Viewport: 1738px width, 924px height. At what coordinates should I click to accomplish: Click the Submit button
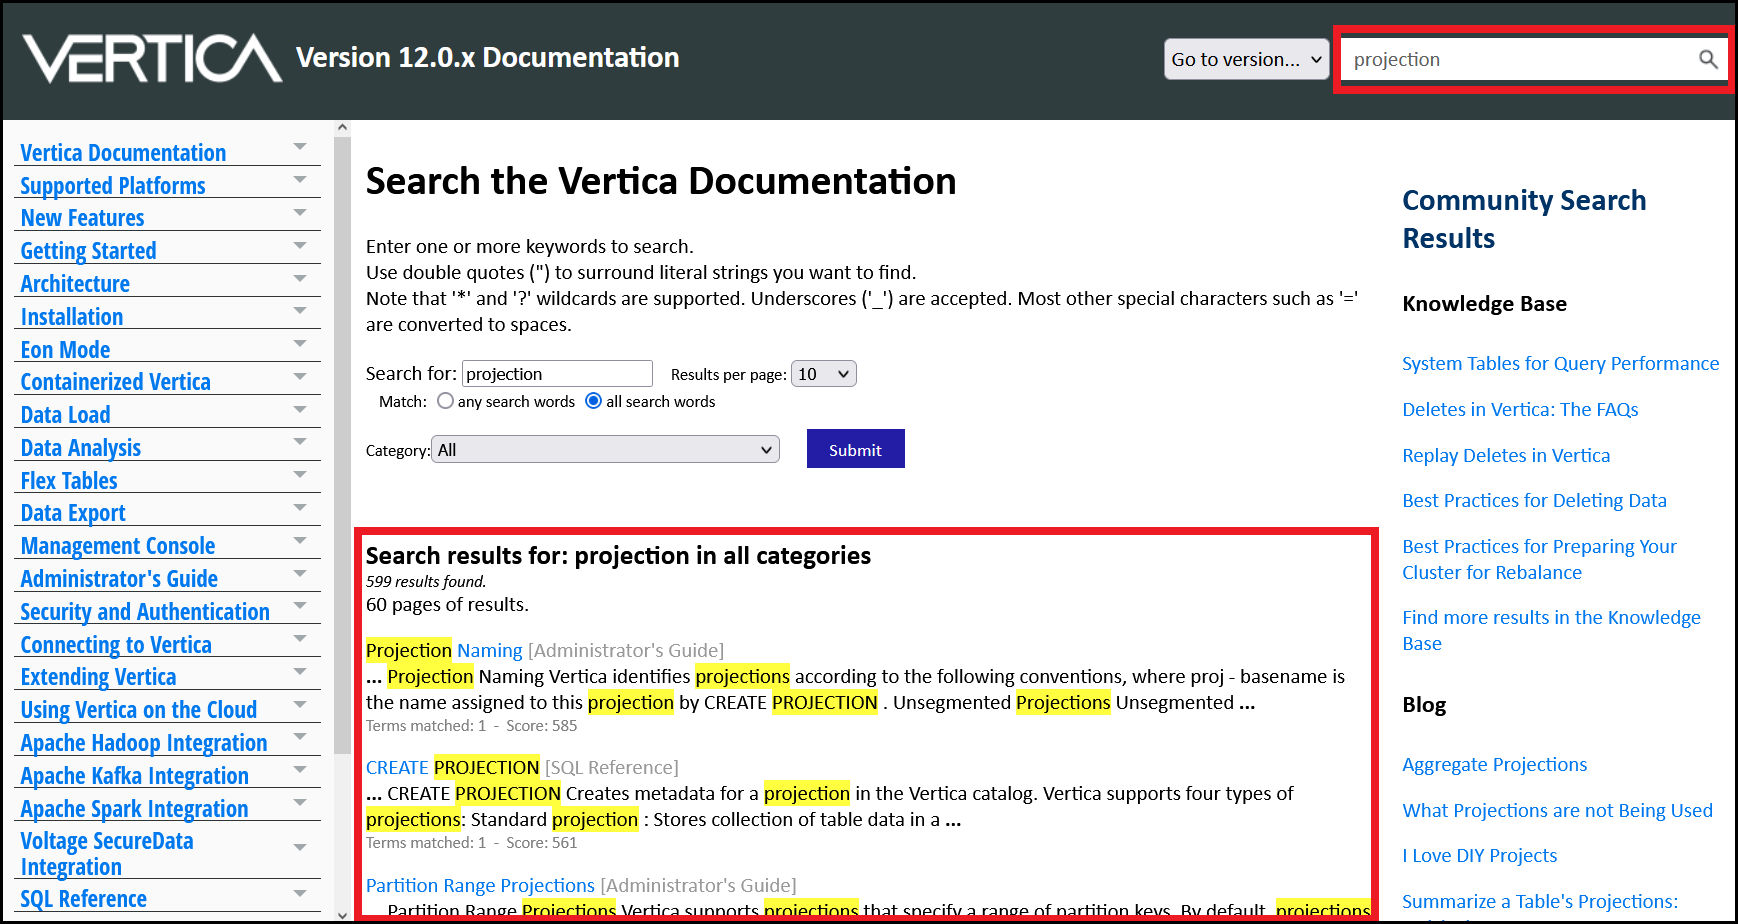point(855,449)
